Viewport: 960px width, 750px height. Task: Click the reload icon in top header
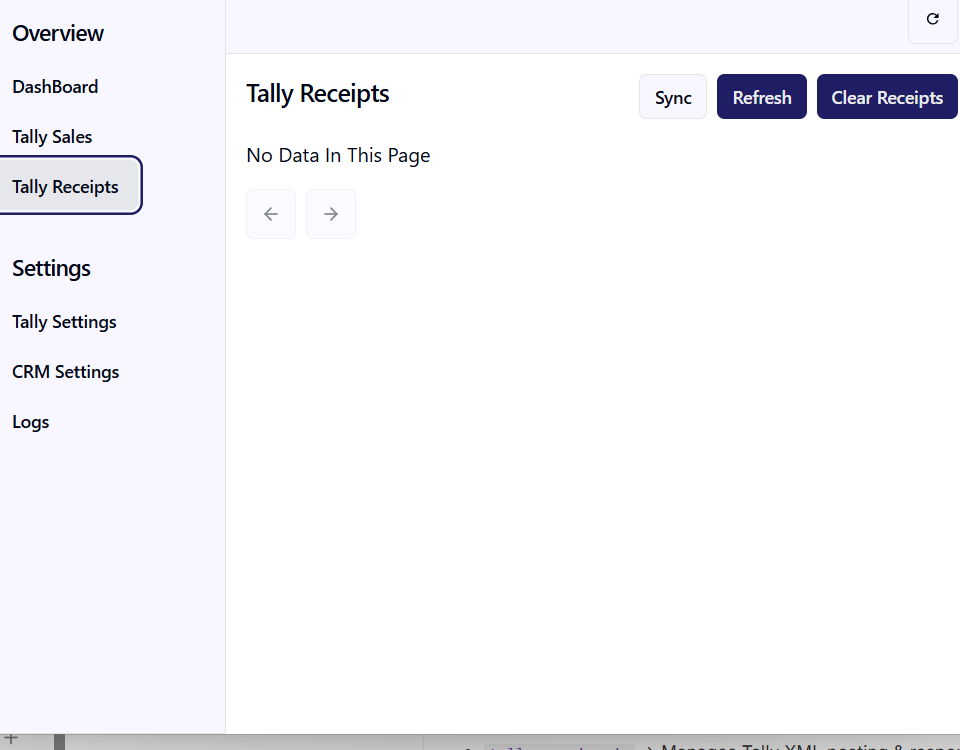pos(932,19)
